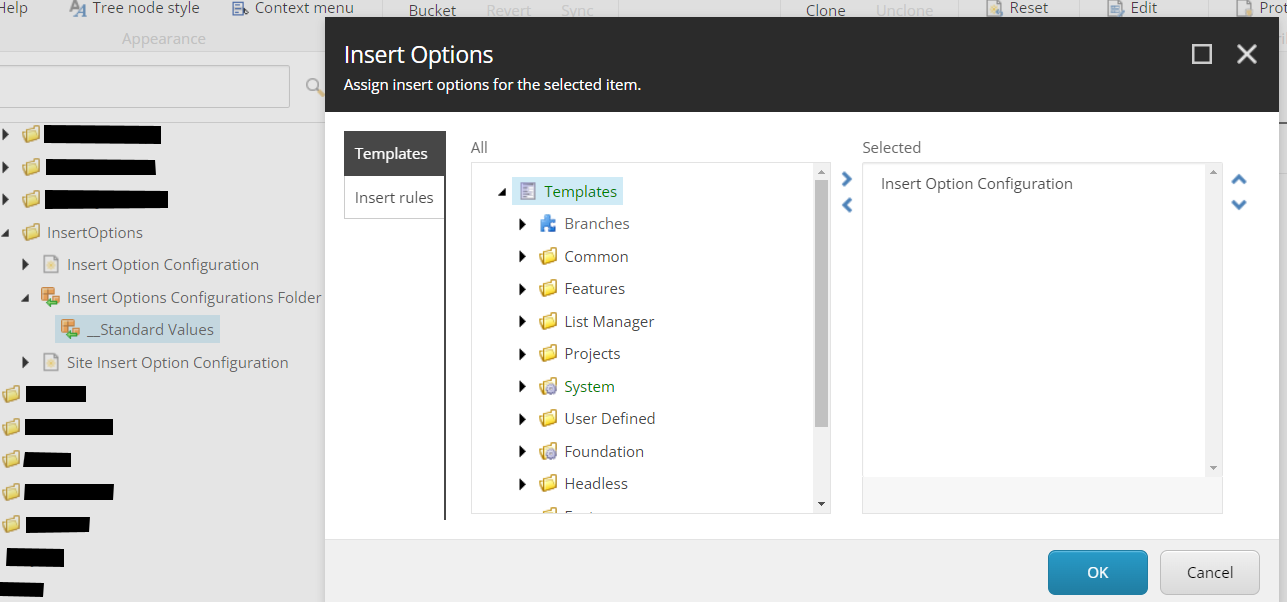This screenshot has width=1287, height=602.
Task: Move selected item up with arrow
Action: (x=1239, y=180)
